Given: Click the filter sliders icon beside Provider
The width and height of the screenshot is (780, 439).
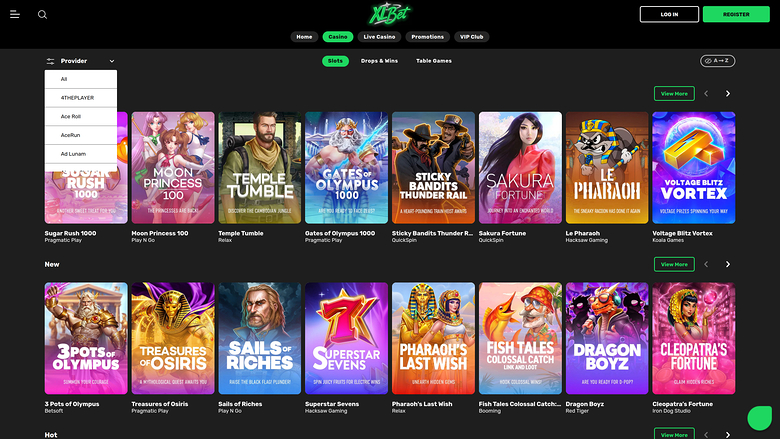Looking at the screenshot, I should [50, 61].
